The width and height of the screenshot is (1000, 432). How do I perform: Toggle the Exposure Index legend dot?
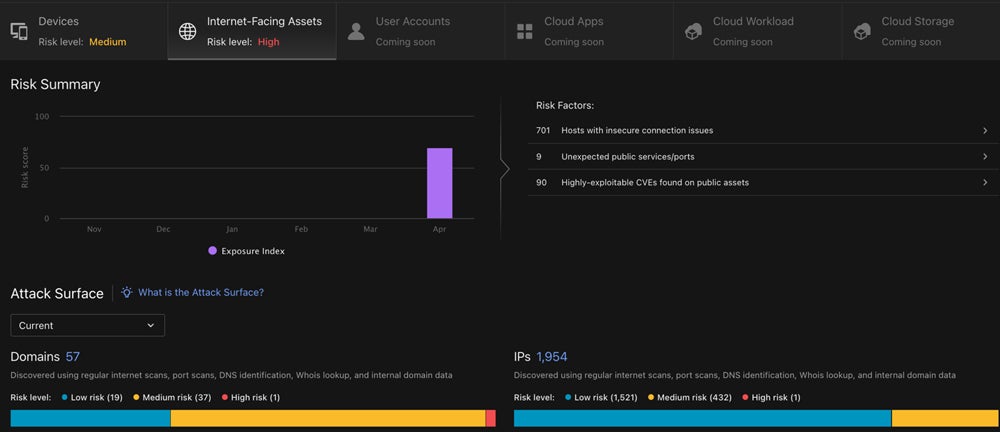click(212, 251)
